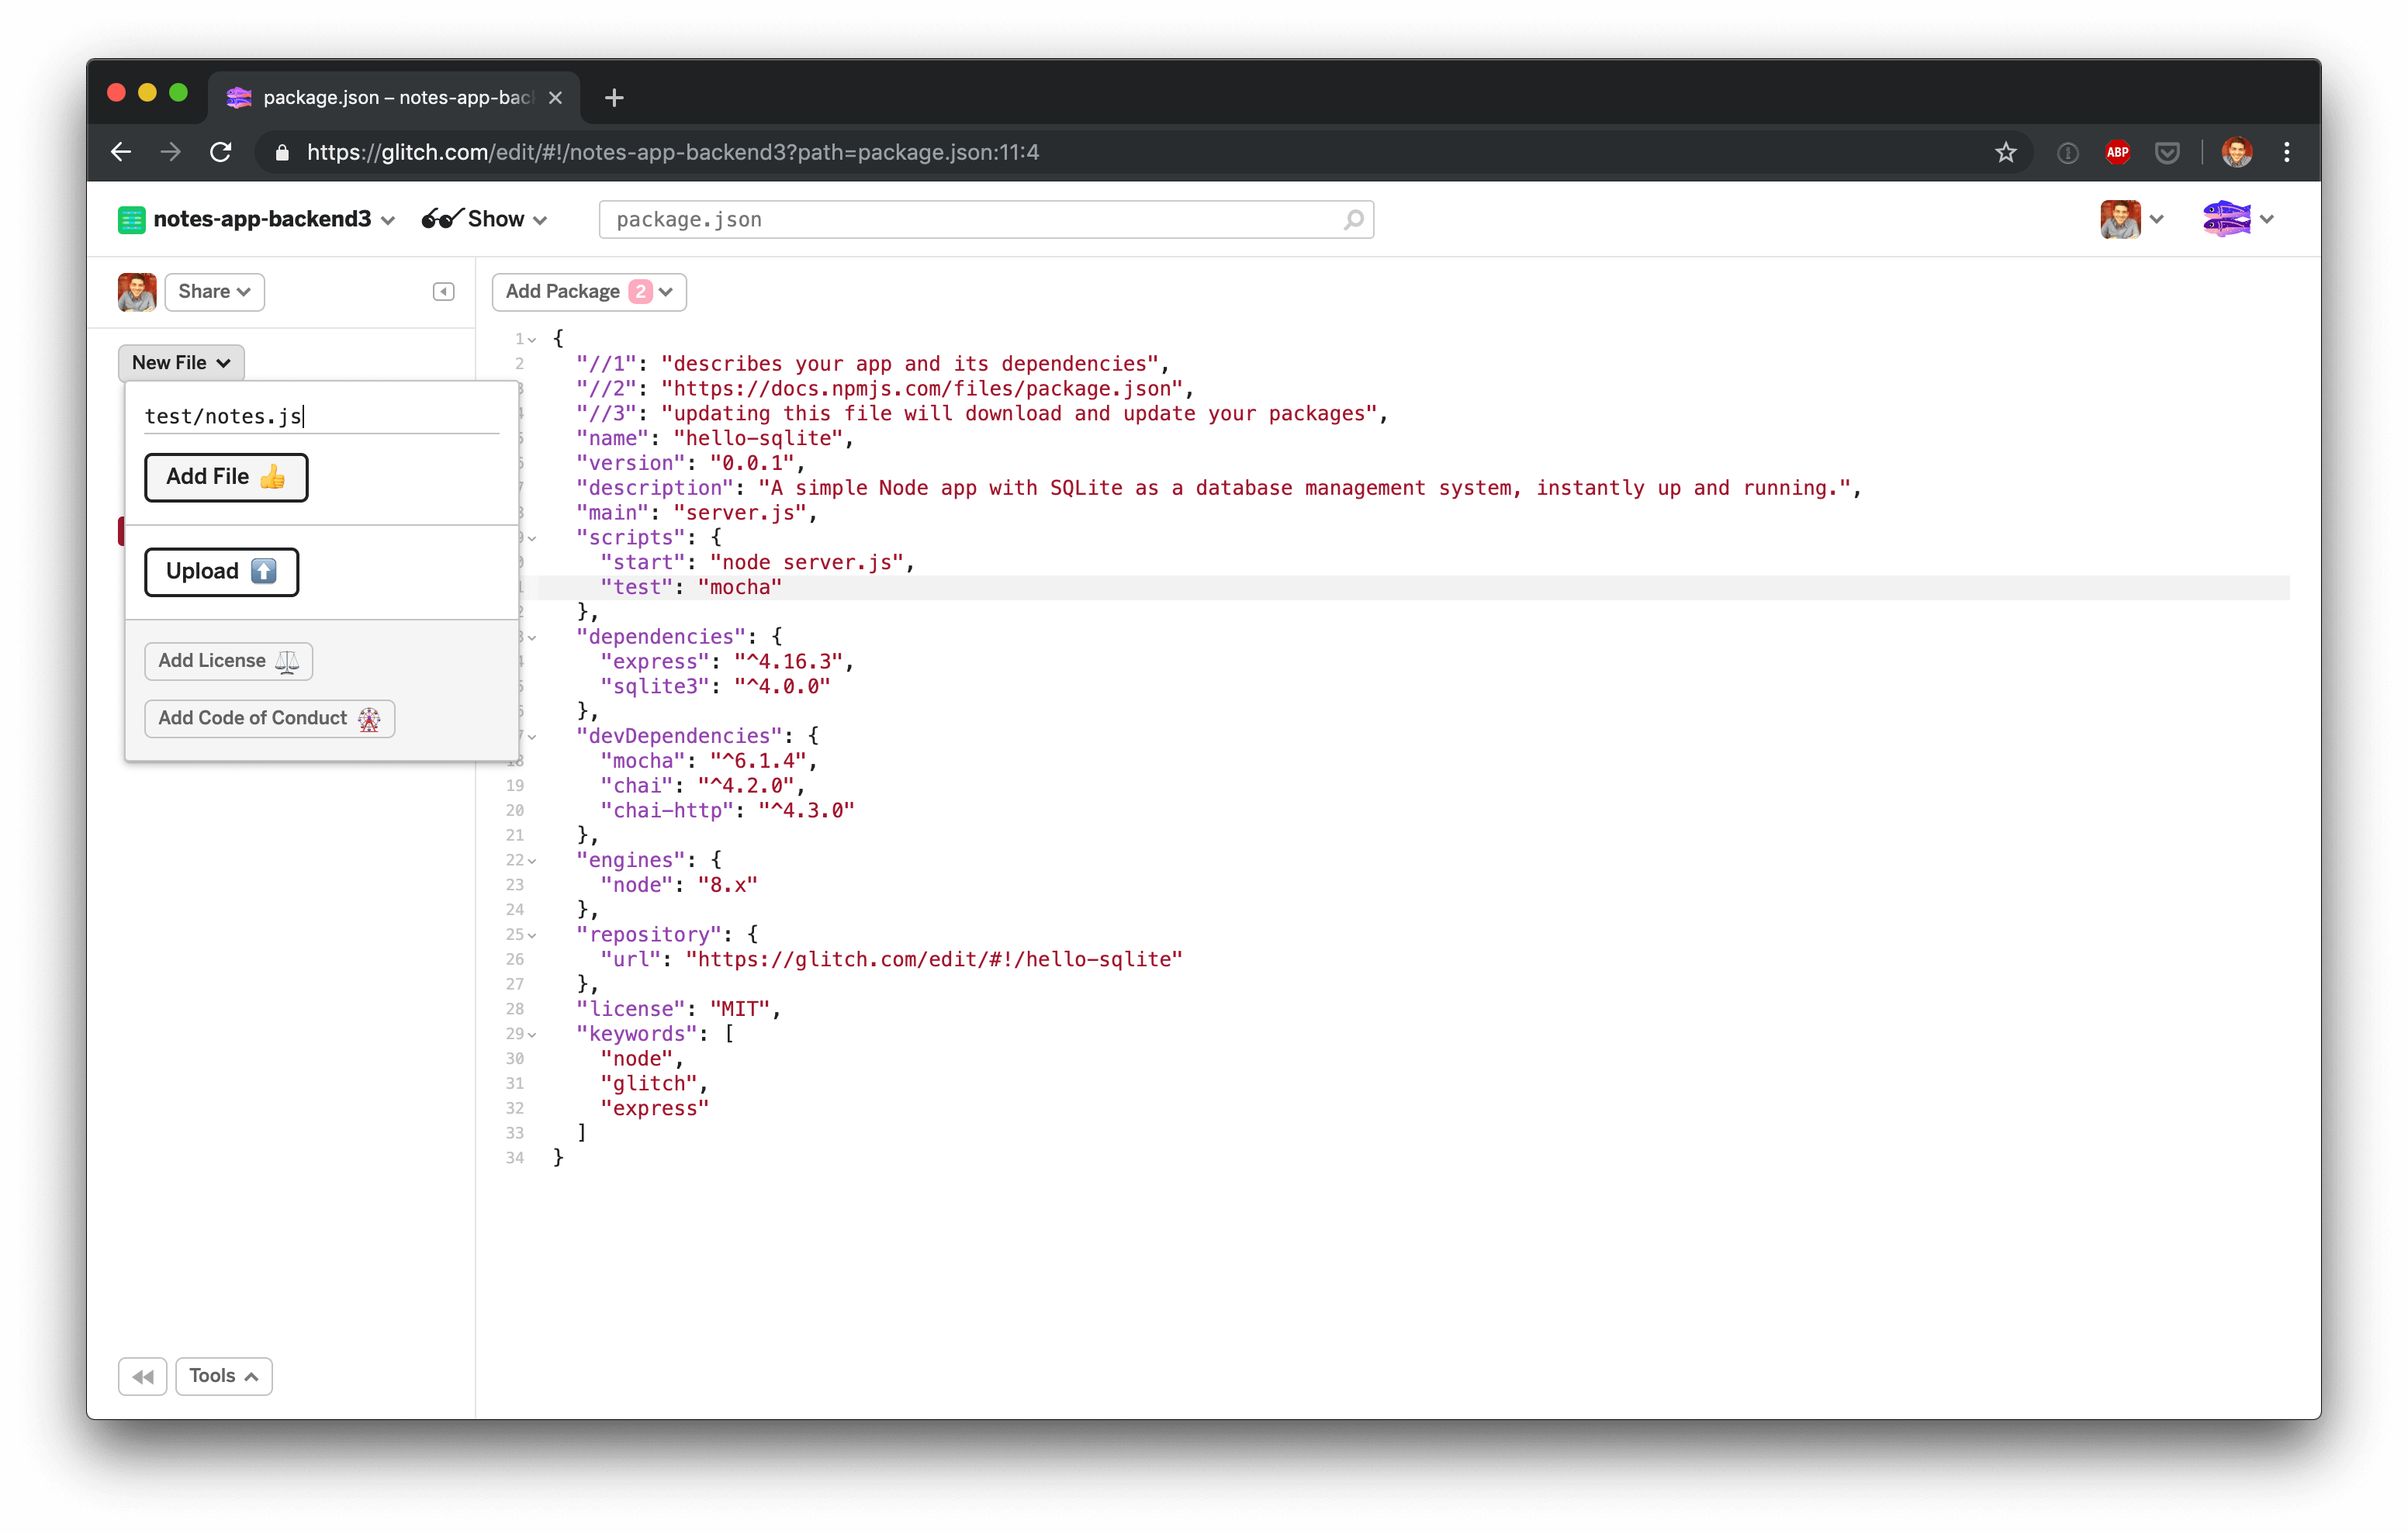Open Chrome's three-dot menu

tap(2286, 152)
